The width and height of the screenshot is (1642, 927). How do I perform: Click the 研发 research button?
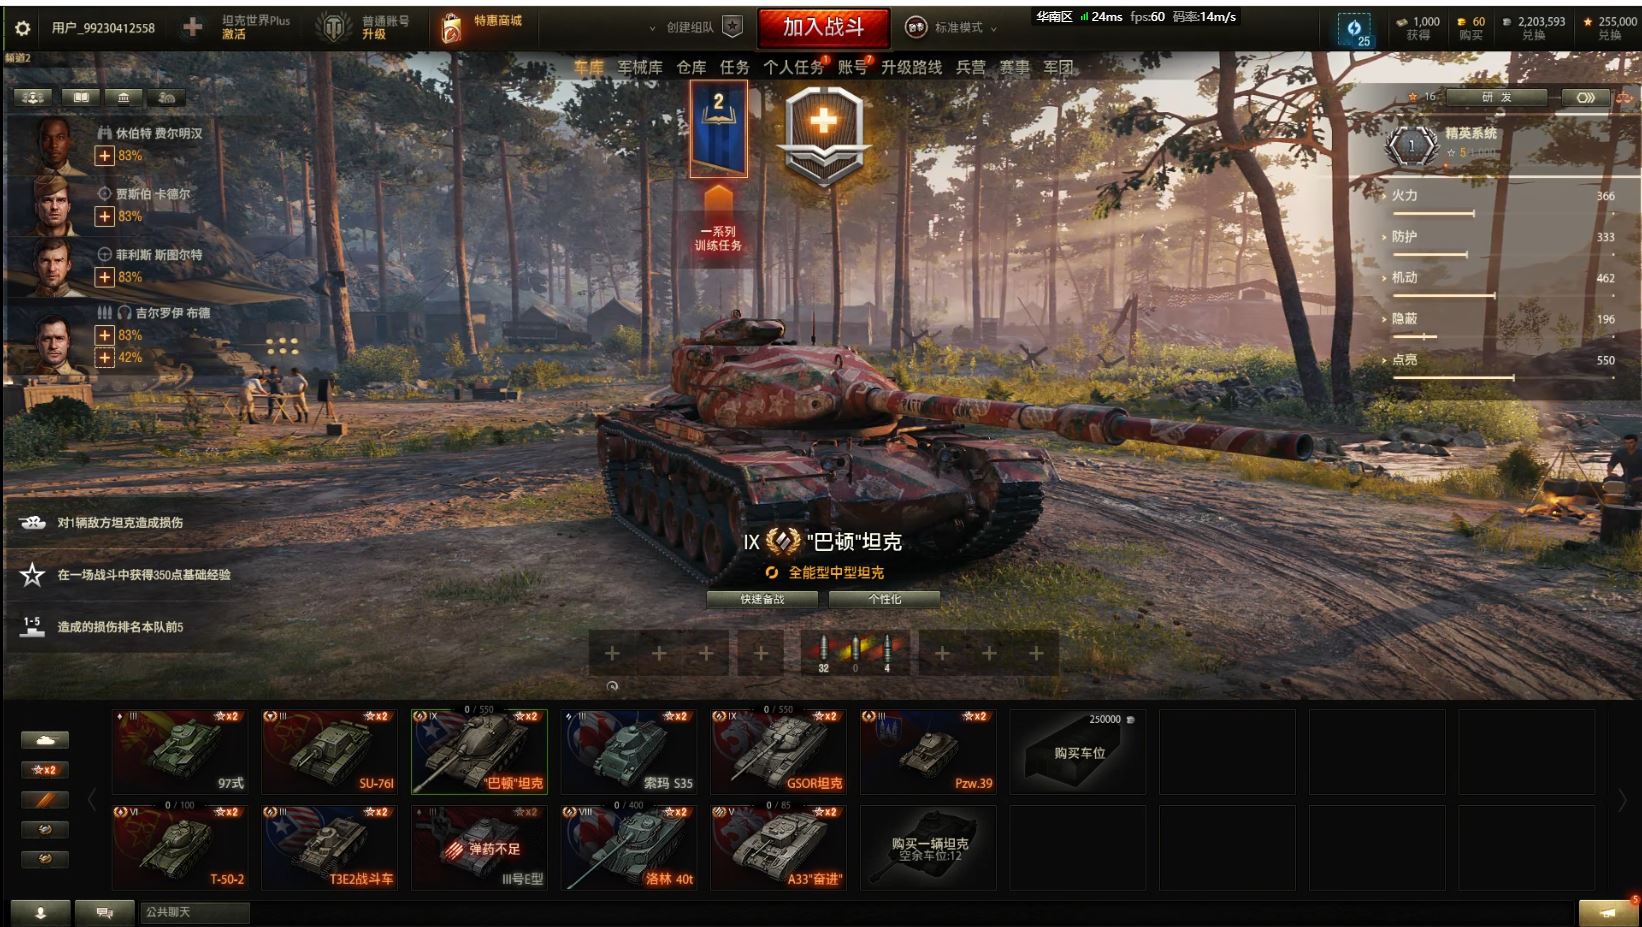coord(1496,97)
